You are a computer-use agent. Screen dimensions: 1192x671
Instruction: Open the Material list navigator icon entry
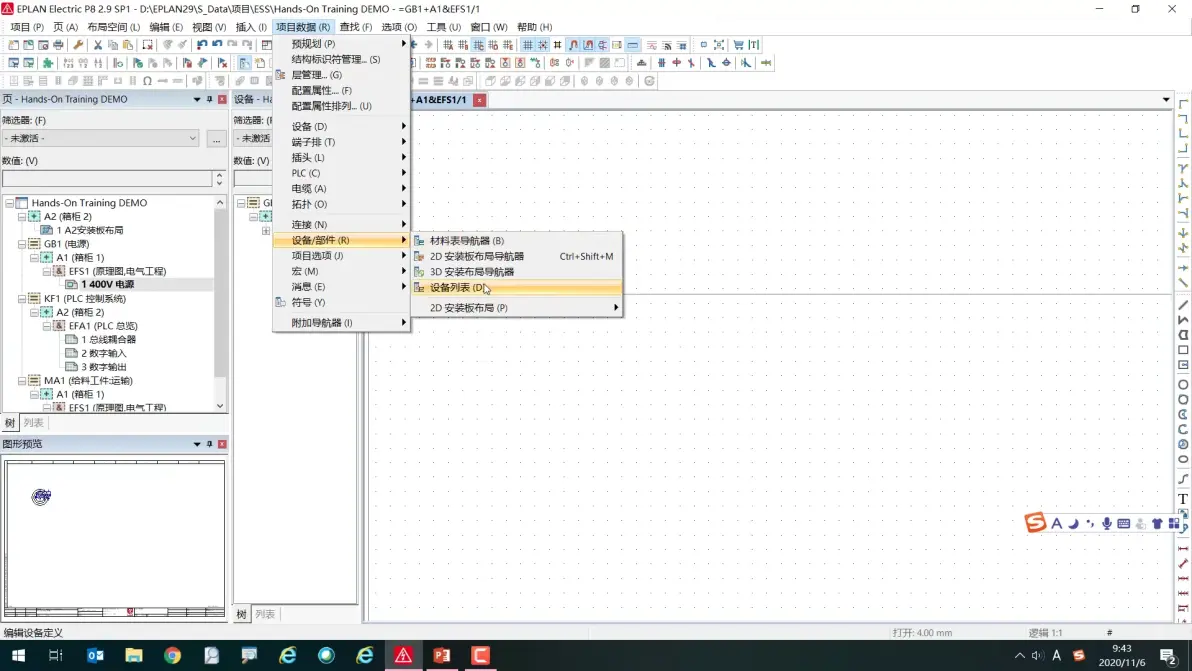(x=419, y=240)
